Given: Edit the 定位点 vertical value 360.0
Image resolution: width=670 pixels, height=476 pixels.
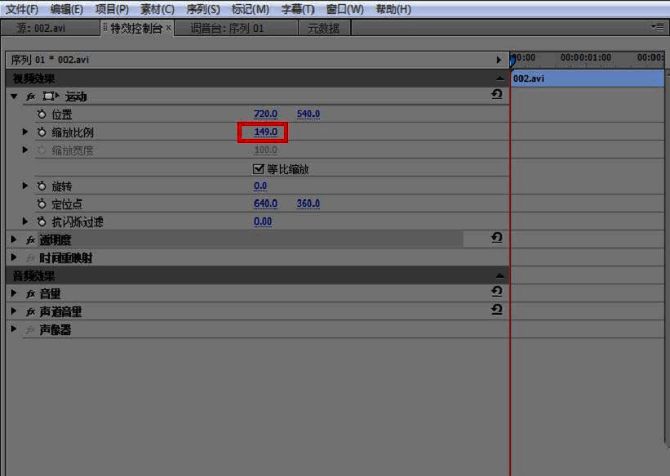Looking at the screenshot, I should (308, 204).
